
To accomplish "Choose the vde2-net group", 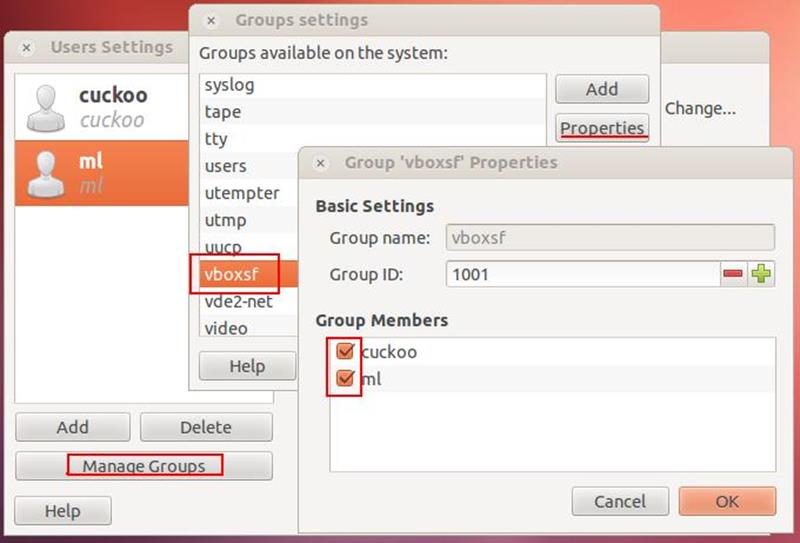I will pos(238,301).
